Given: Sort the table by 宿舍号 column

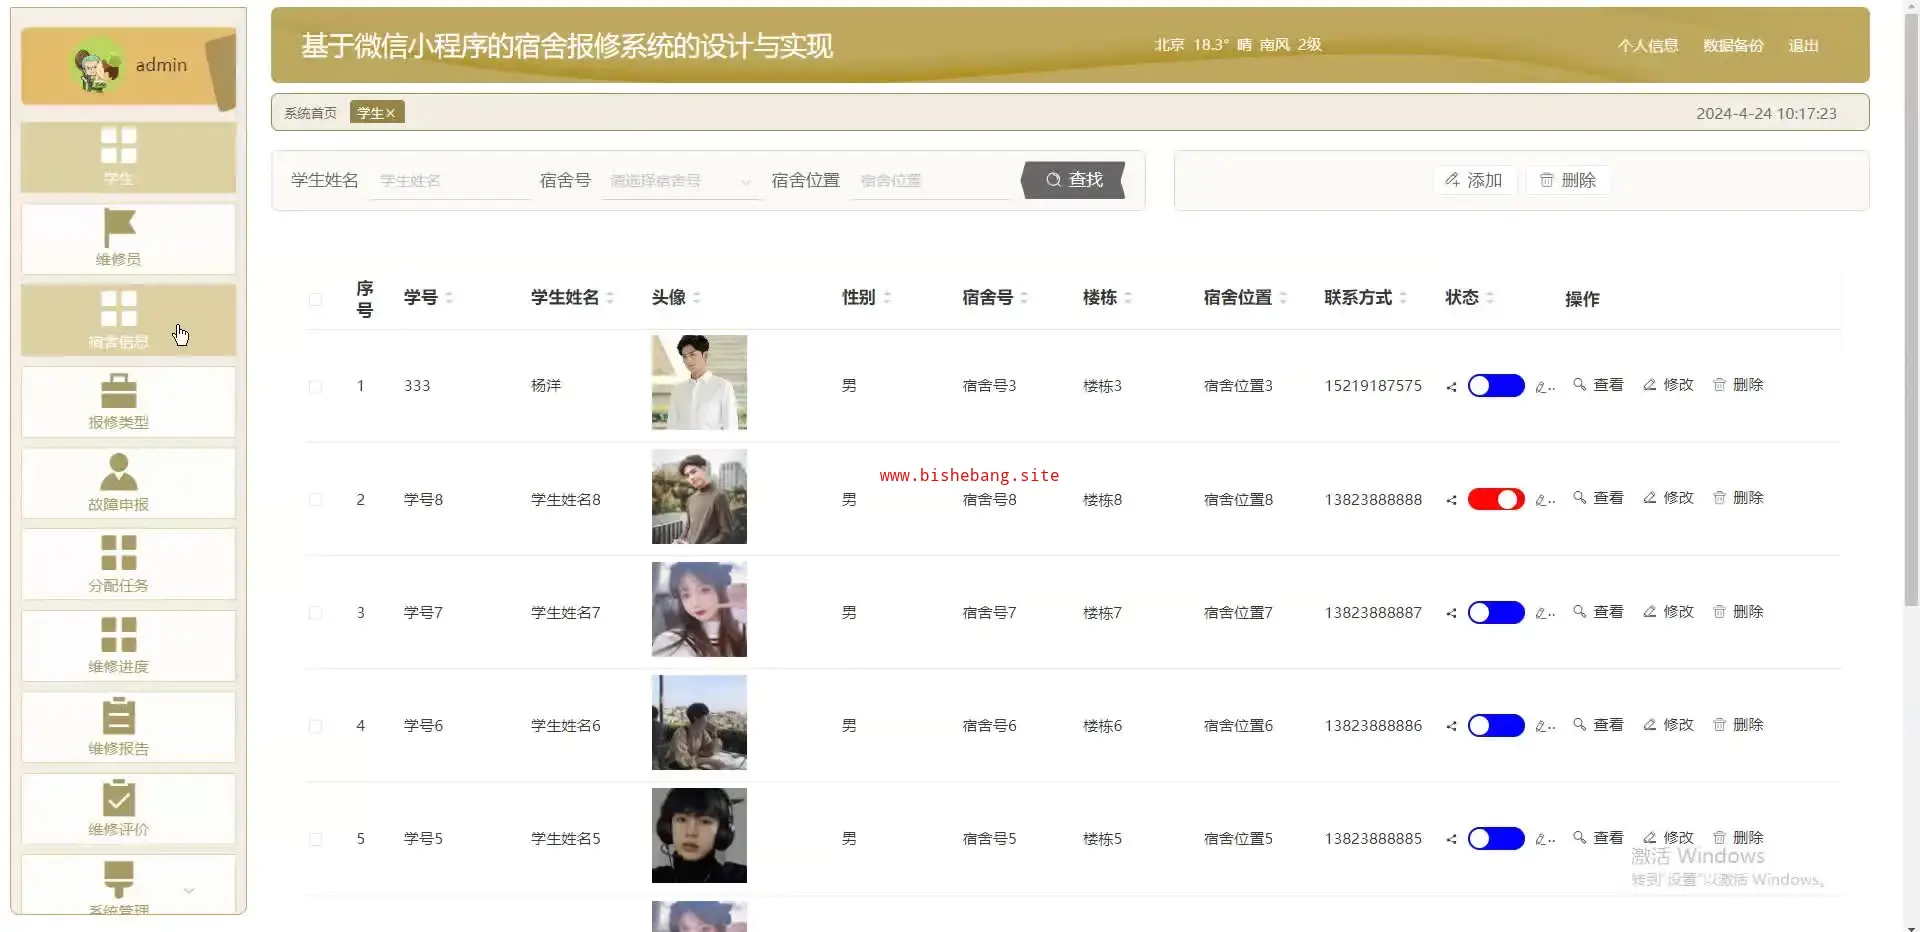Looking at the screenshot, I should pyautogui.click(x=1024, y=297).
